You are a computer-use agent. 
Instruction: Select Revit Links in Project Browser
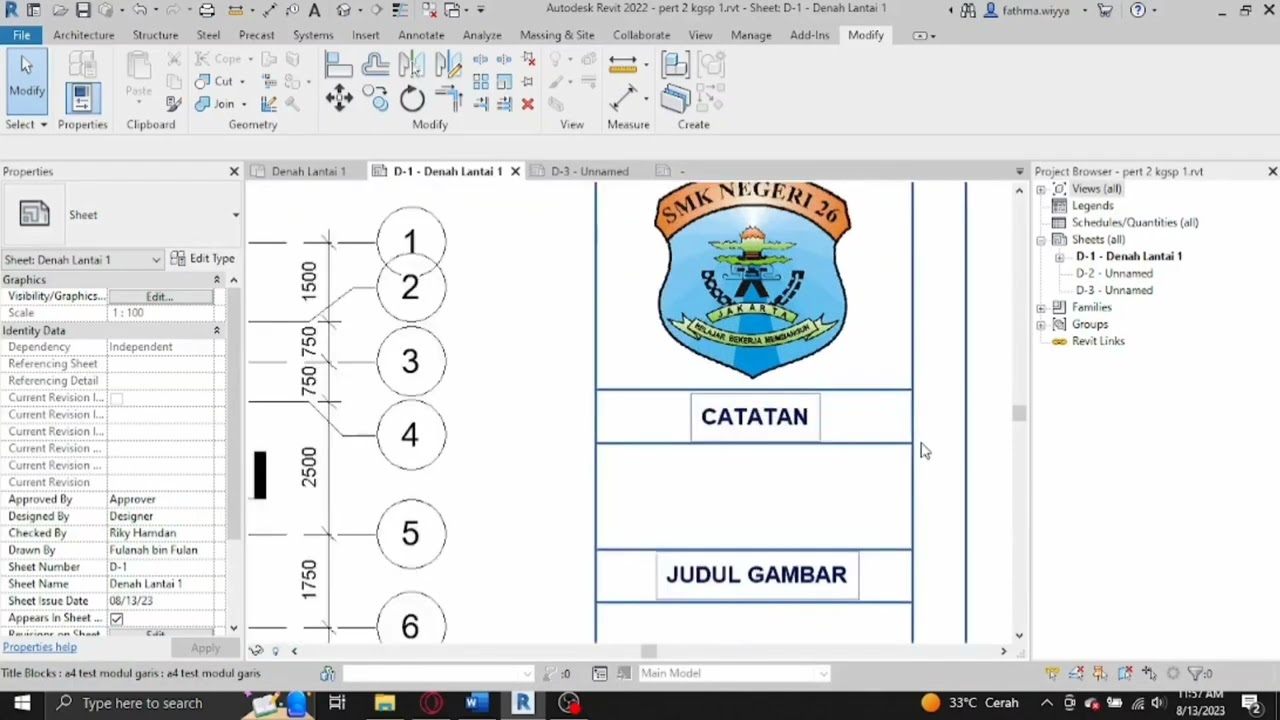[1098, 342]
